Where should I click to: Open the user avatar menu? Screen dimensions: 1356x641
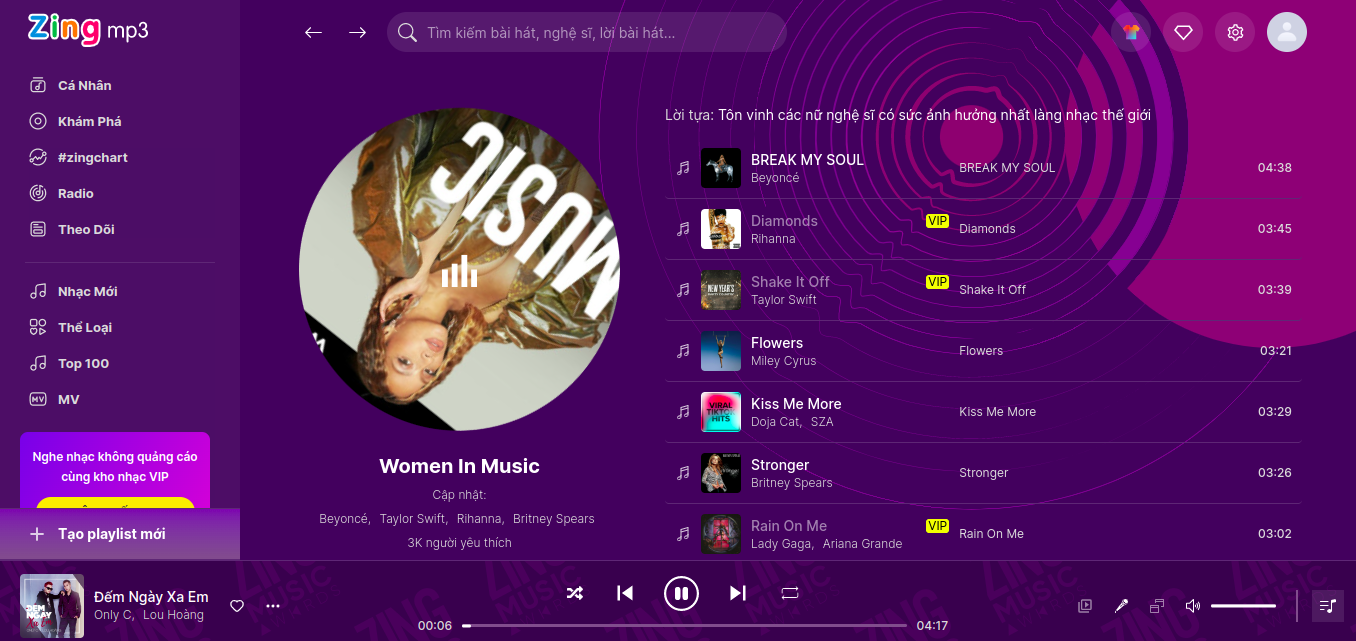[x=1287, y=32]
